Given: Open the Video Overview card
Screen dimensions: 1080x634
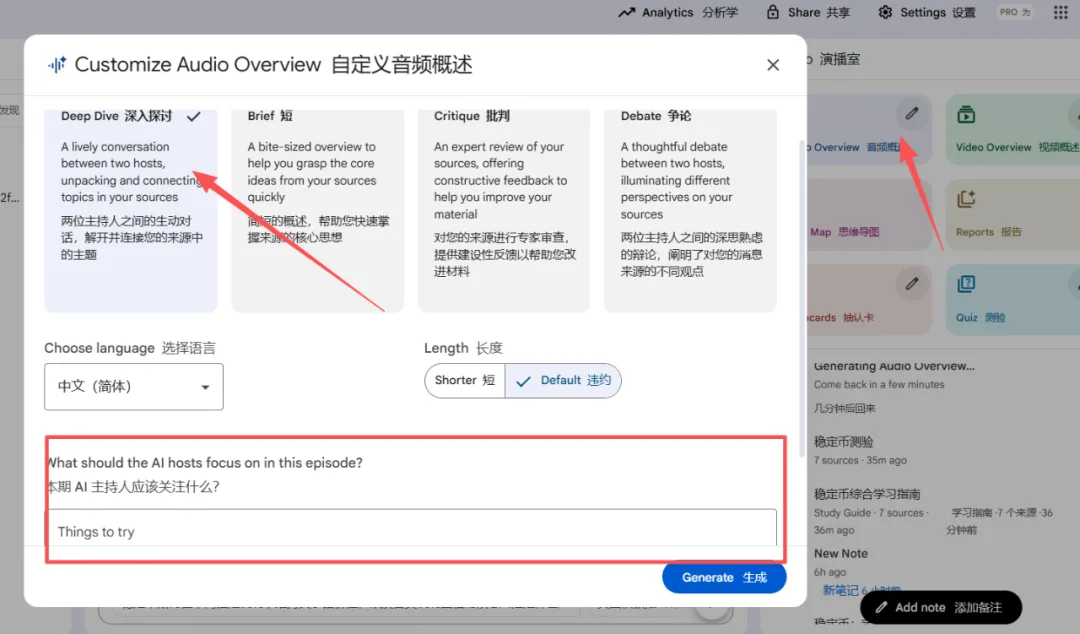Looking at the screenshot, I should [x=1012, y=129].
